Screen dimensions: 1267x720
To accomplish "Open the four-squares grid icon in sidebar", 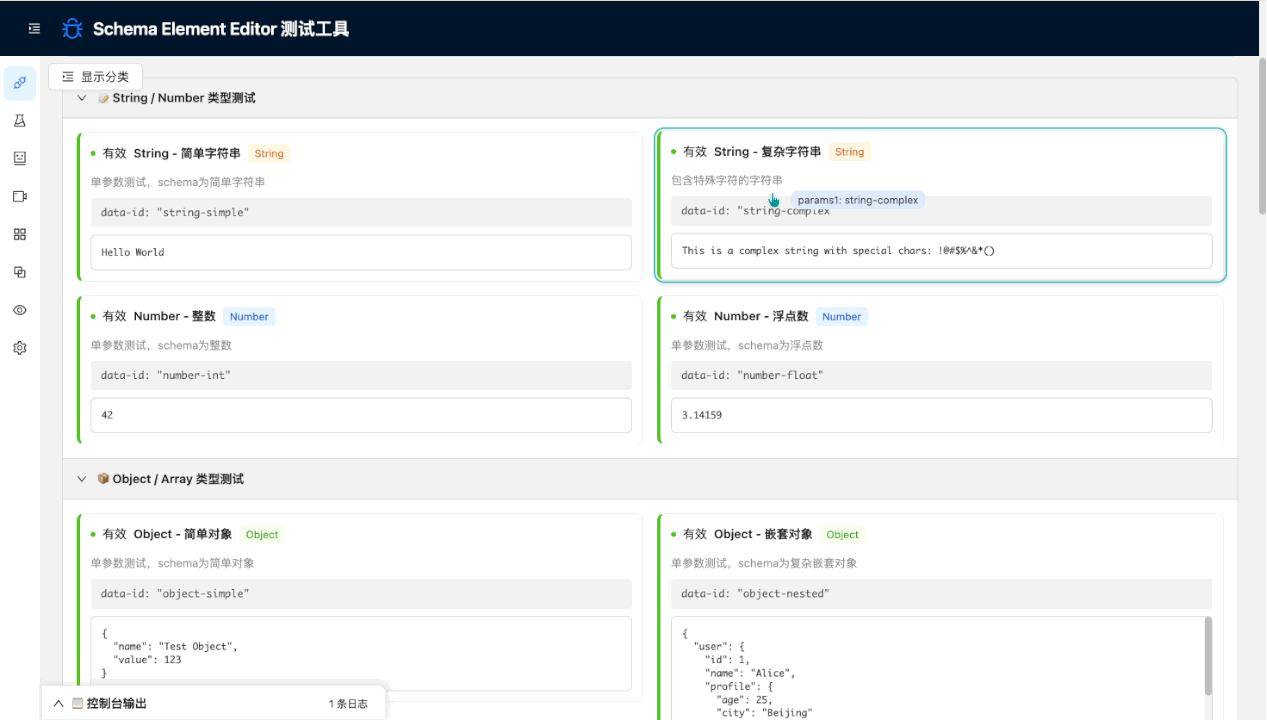I will [x=20, y=234].
